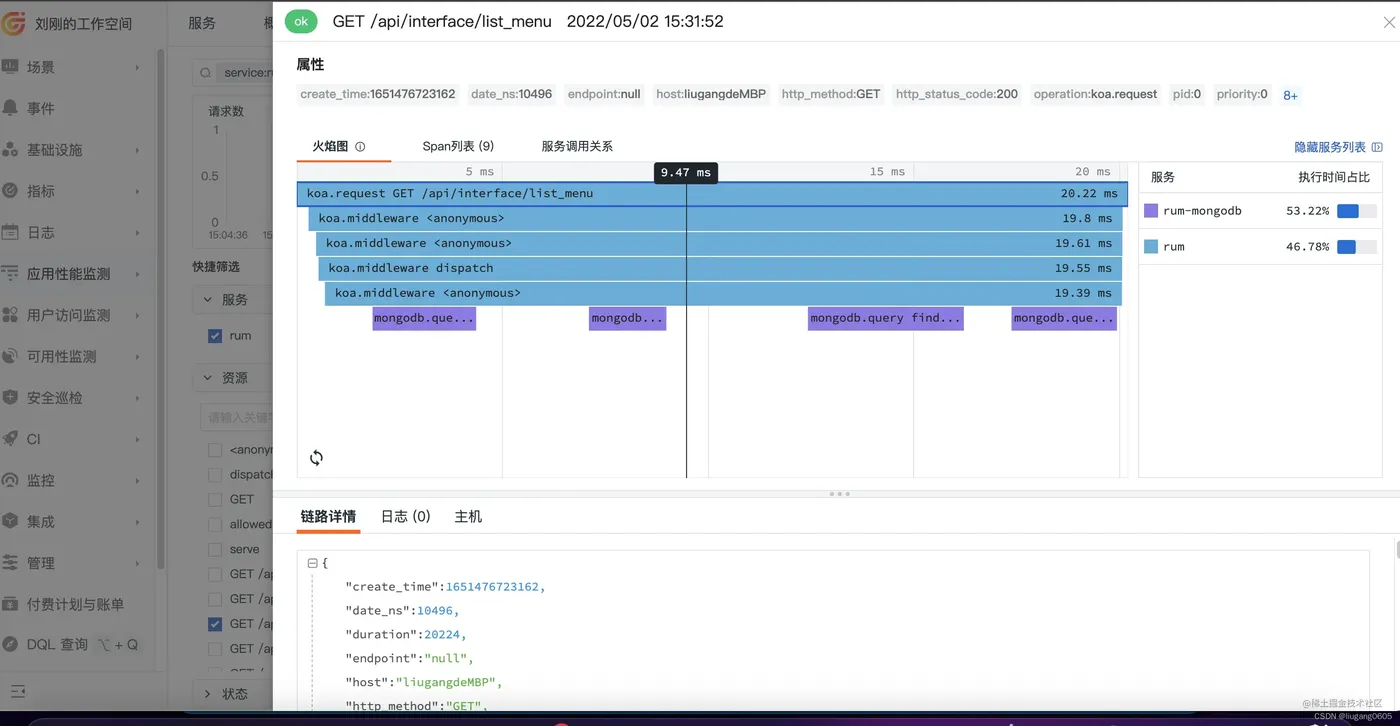Open the 服务调用关系 tab
Viewport: 1400px width, 726px height.
(x=577, y=146)
